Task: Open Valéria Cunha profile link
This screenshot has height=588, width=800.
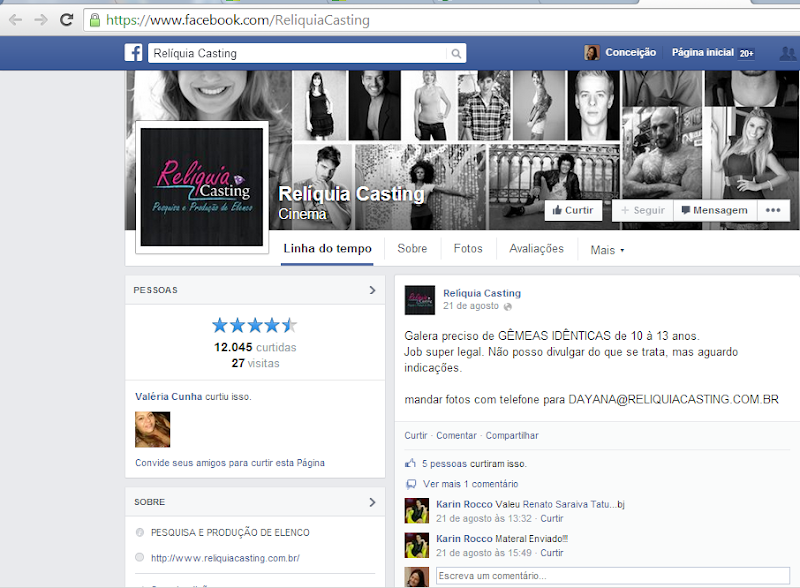Action: pos(168,397)
